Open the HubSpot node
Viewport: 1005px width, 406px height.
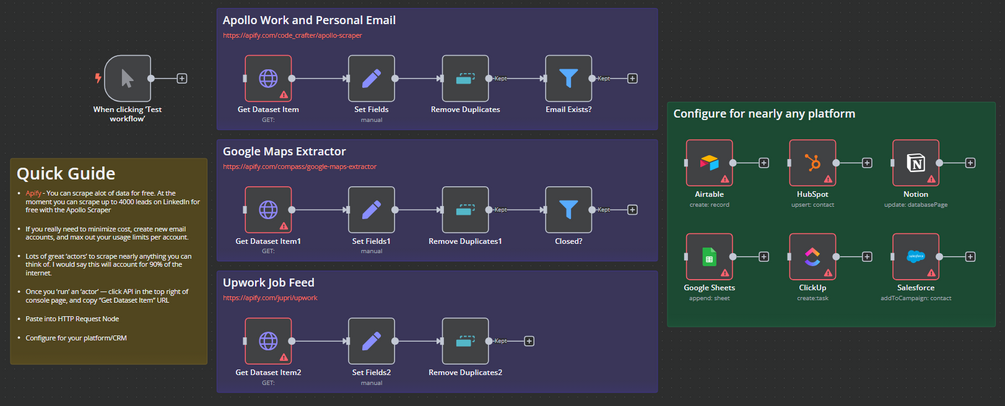click(812, 163)
